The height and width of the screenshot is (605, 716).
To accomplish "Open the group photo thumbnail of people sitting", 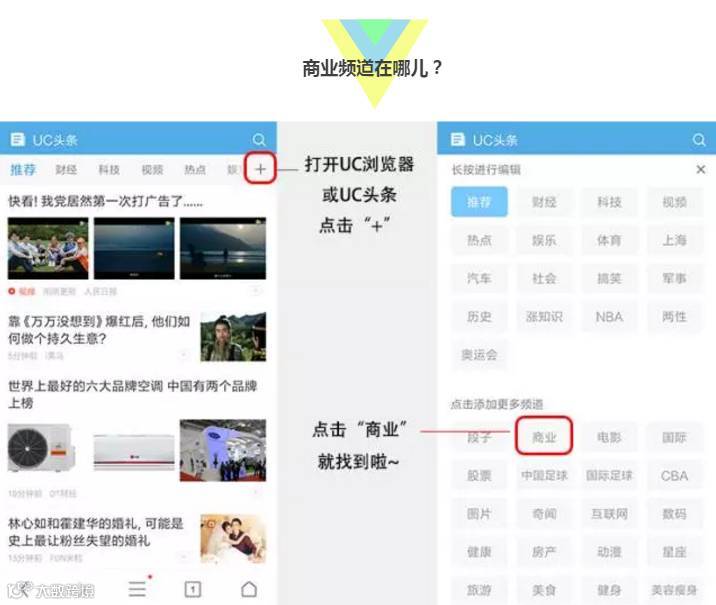I will (x=48, y=248).
